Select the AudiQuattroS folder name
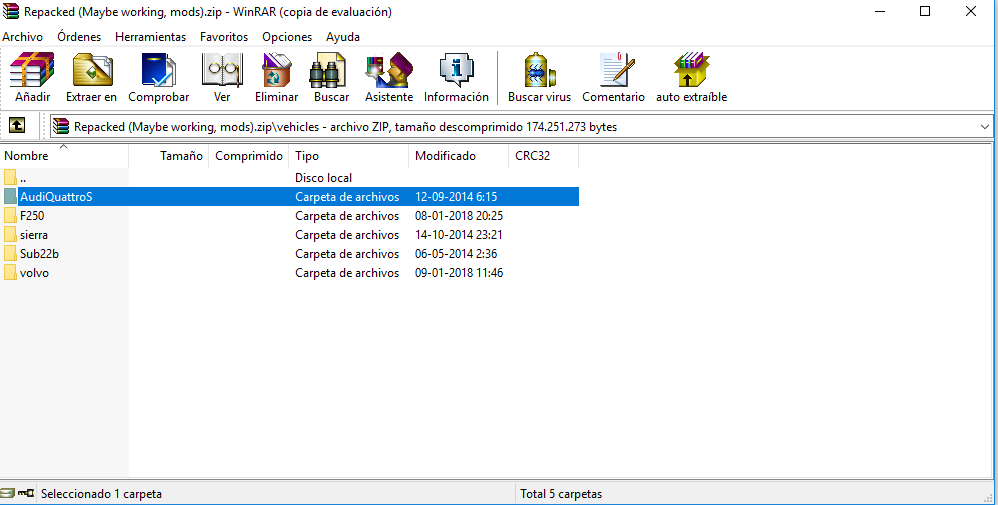The image size is (998, 505). 56,197
